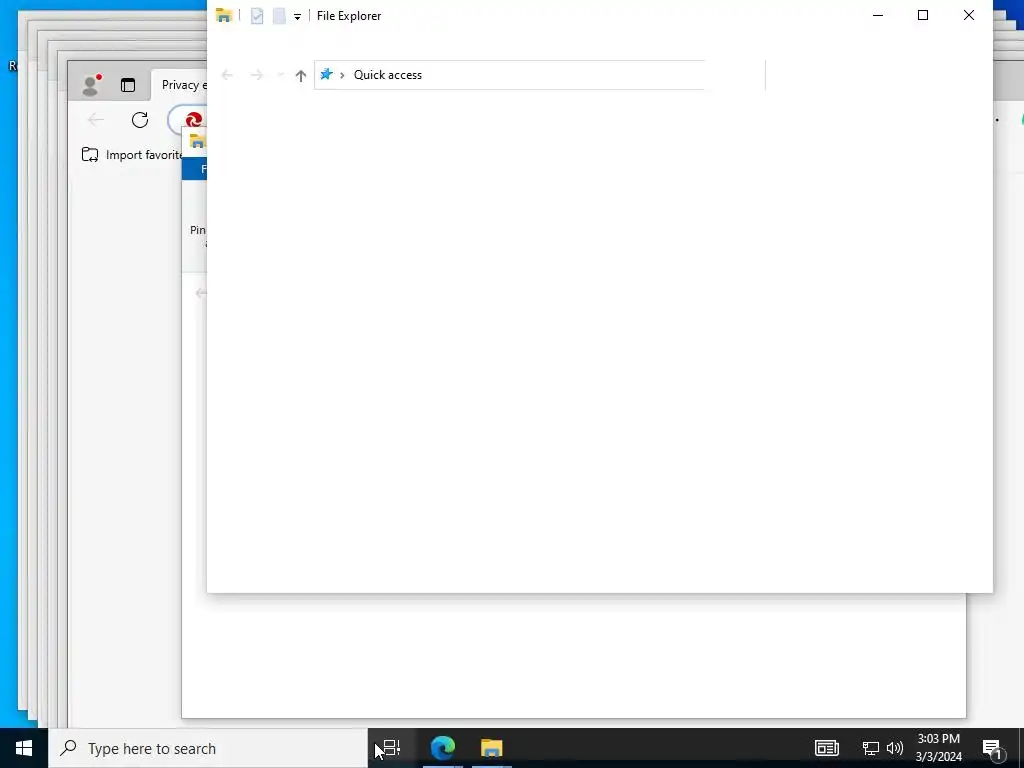Click the 'Type here to search' box
Image resolution: width=1024 pixels, height=768 pixels.
208,748
